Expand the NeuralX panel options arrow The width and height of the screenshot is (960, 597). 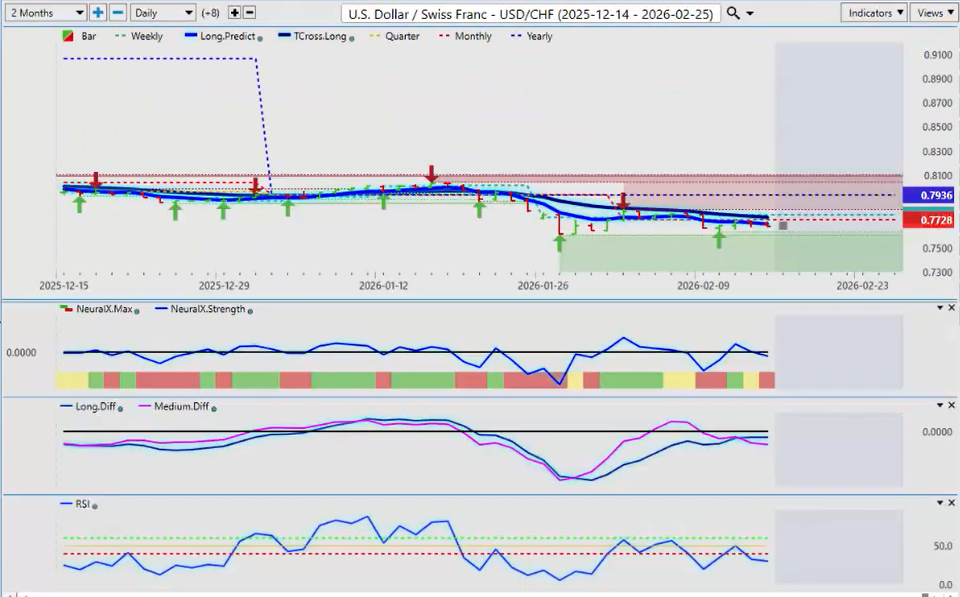point(937,308)
